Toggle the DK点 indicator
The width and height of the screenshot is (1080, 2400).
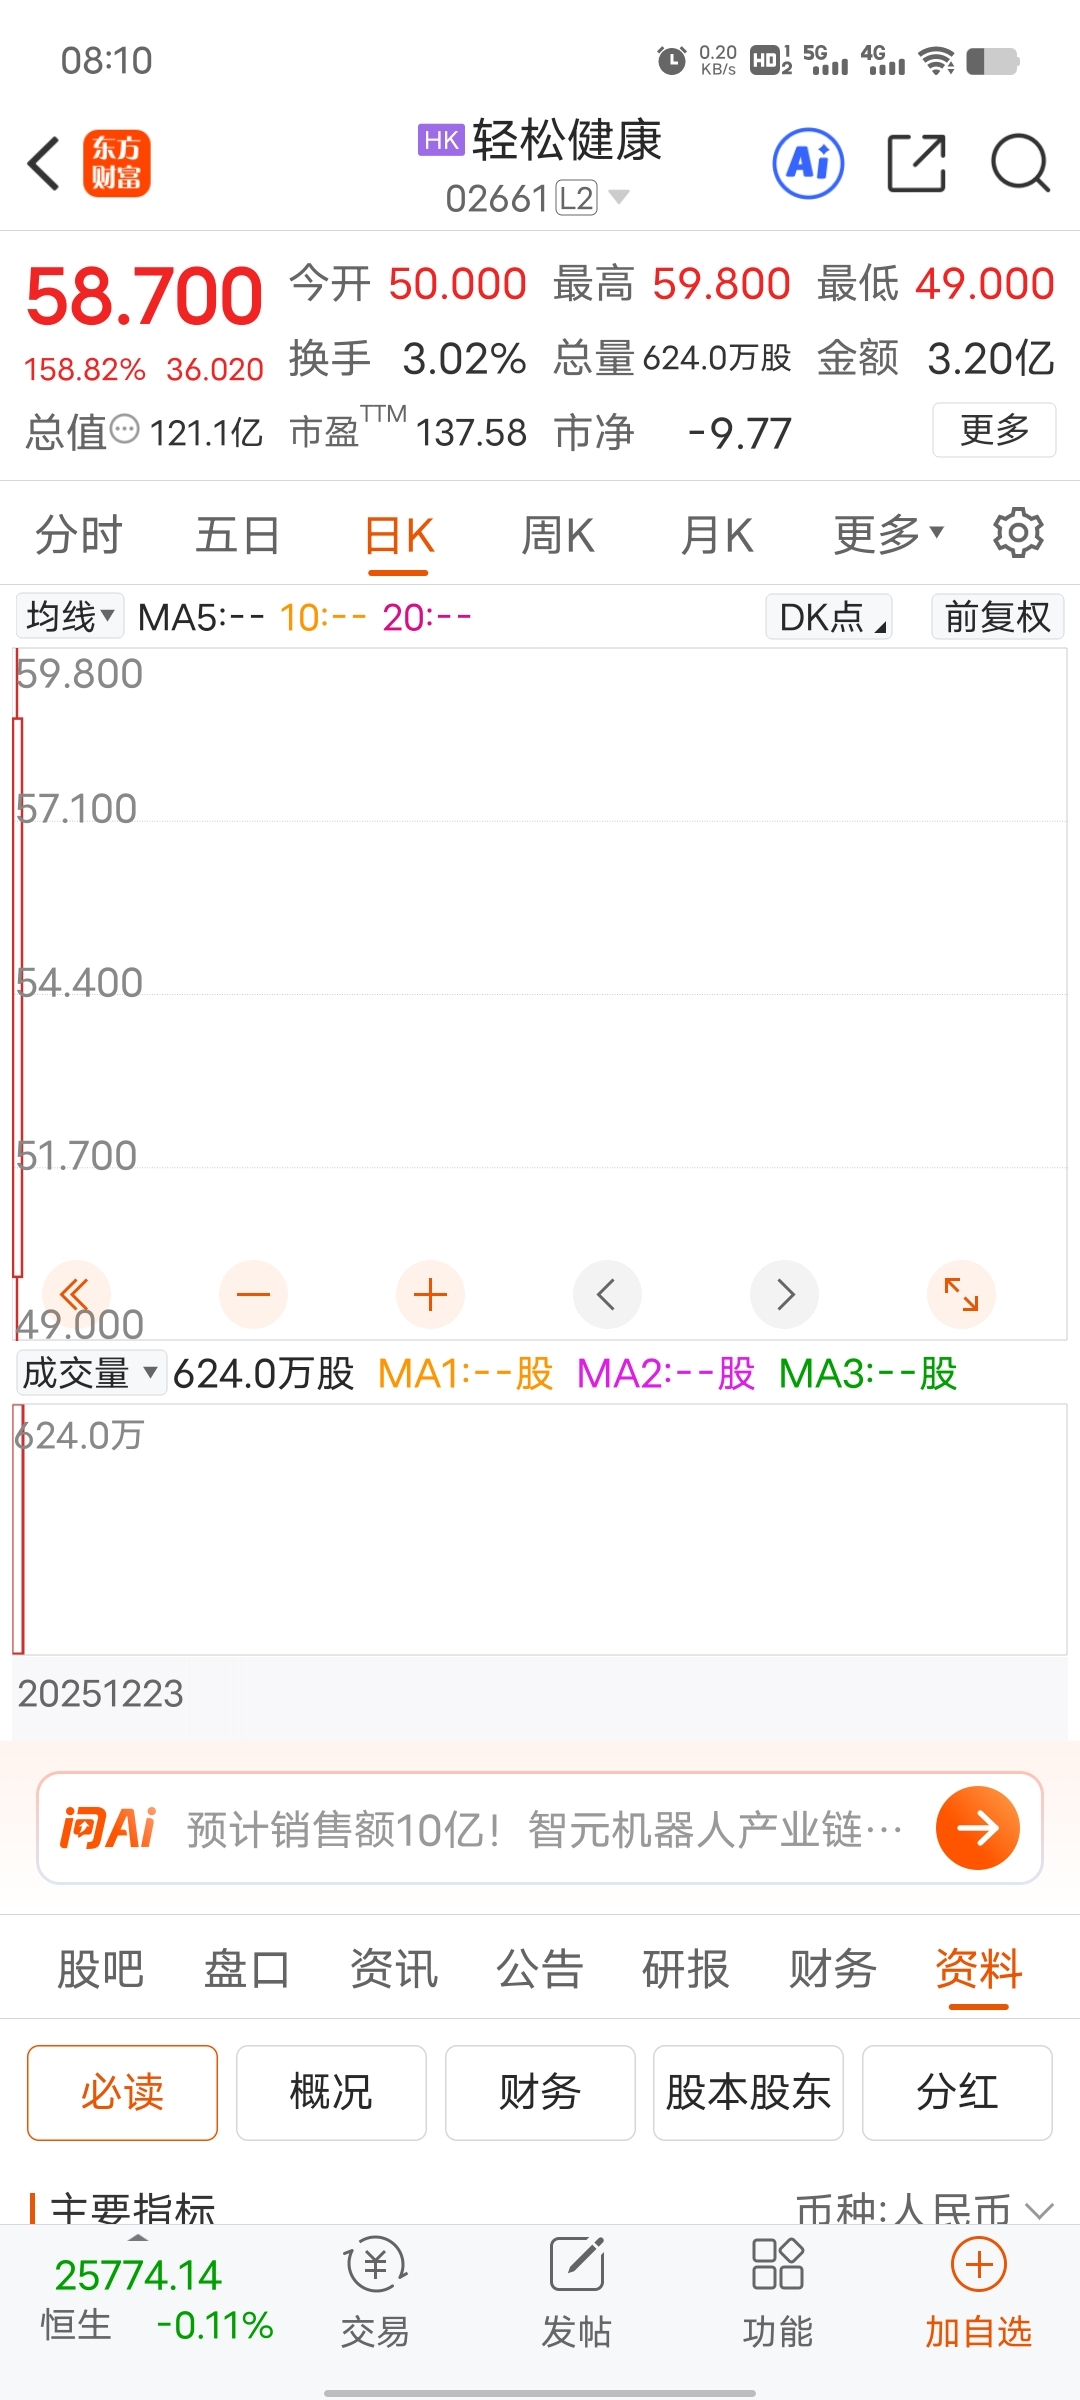(829, 617)
